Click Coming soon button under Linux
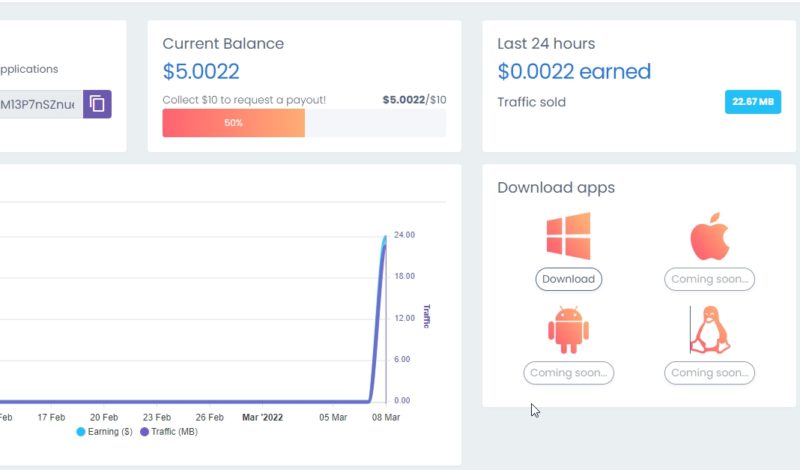Screen dimensions: 800x470 coord(709,372)
